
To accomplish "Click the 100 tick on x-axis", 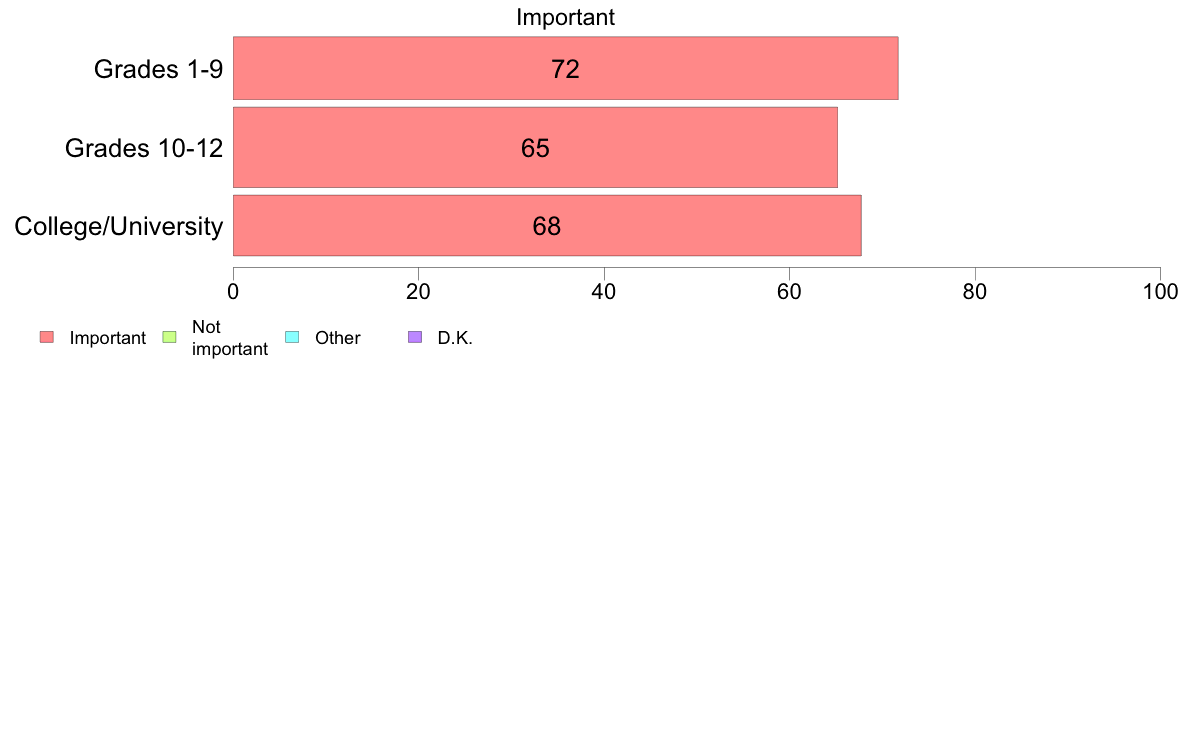I will 1160,292.
